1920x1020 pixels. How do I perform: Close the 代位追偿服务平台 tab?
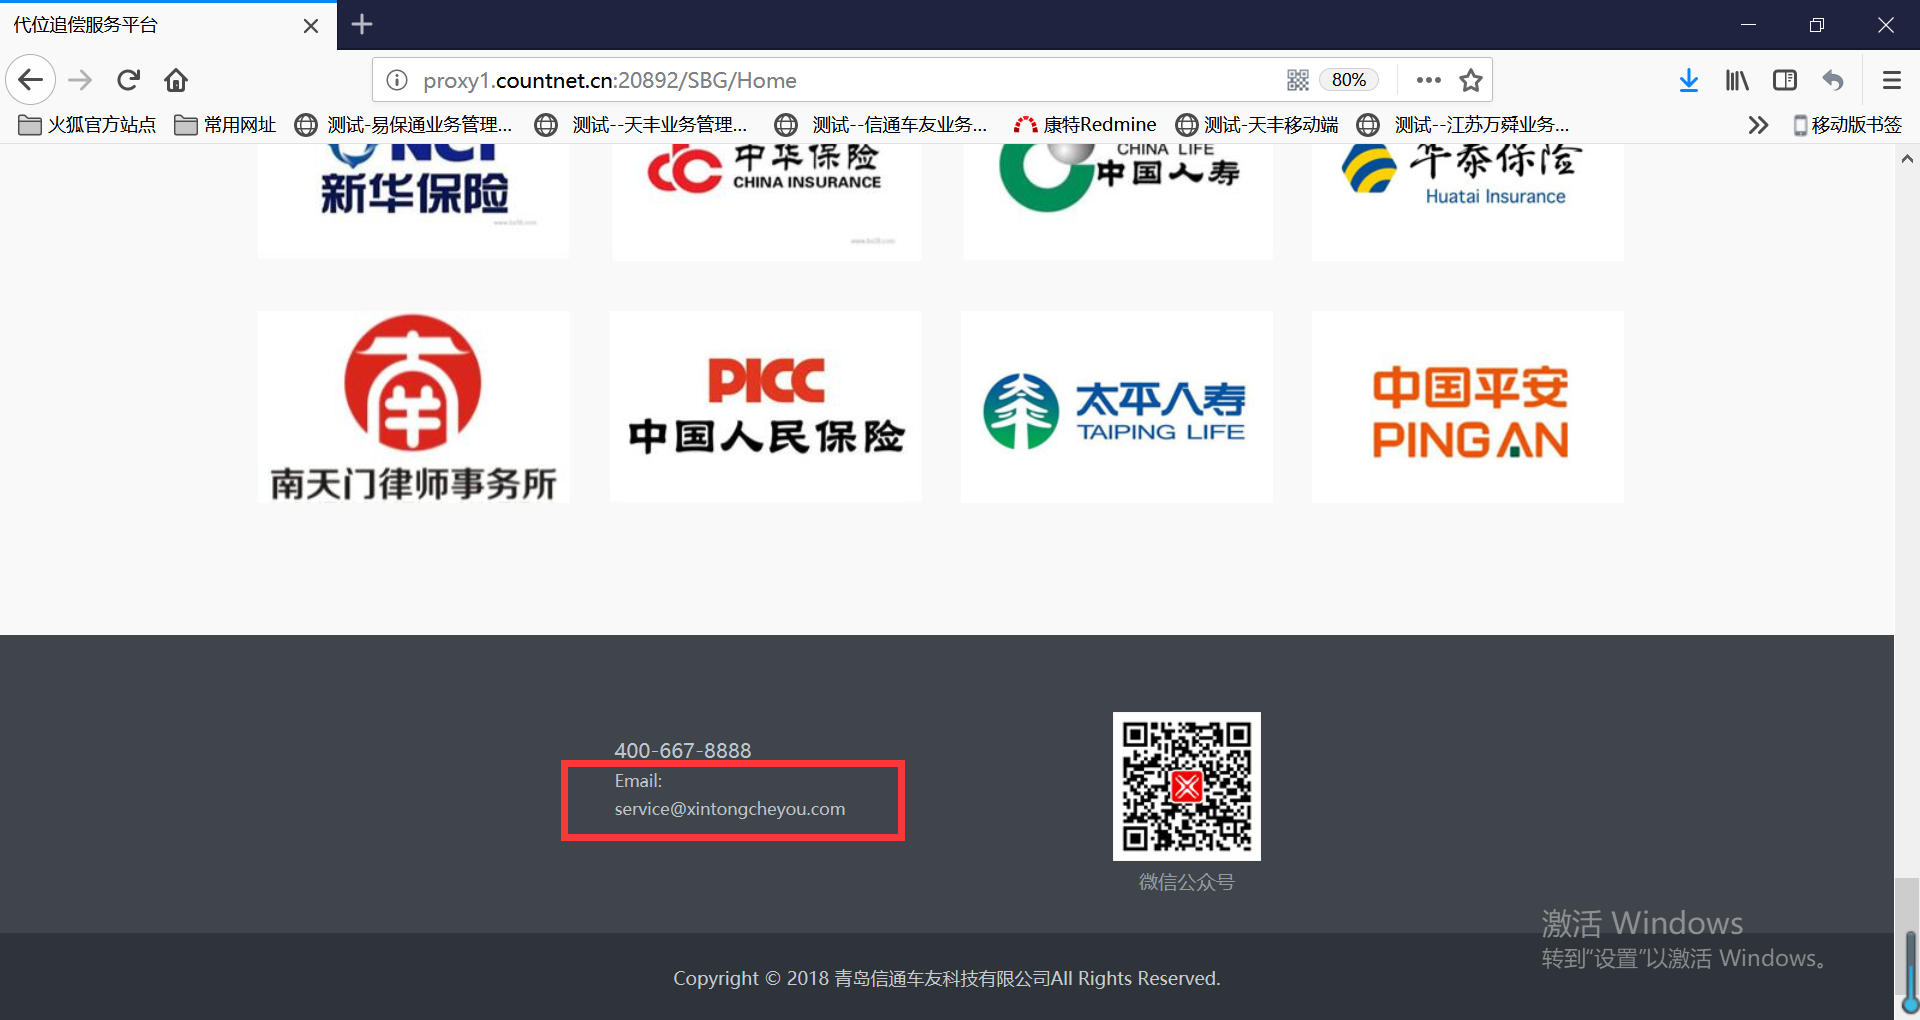click(x=311, y=25)
